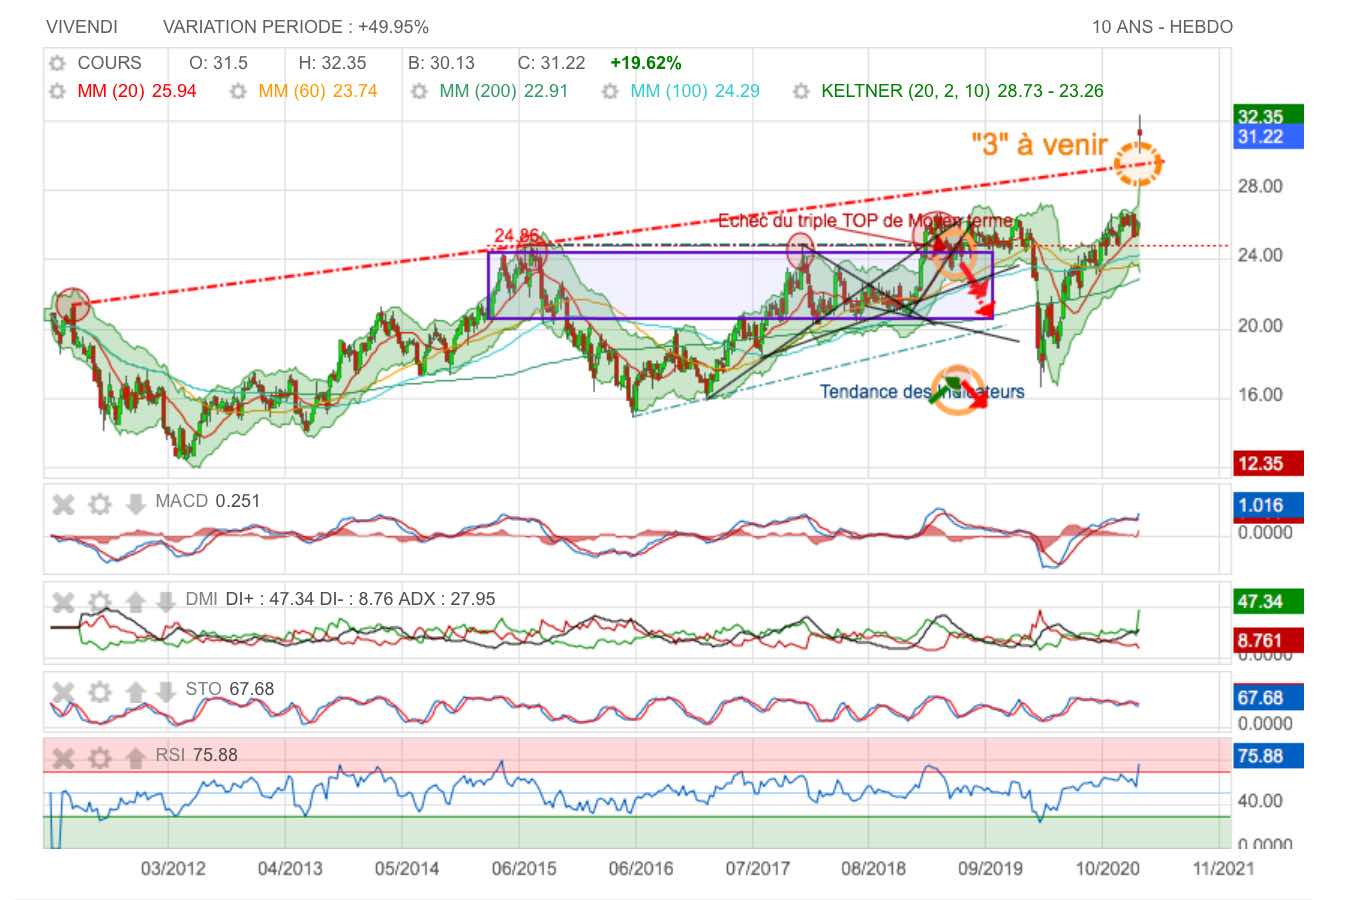Click the red 12.35 low price tag
The width and height of the screenshot is (1358, 900).
click(x=1268, y=463)
